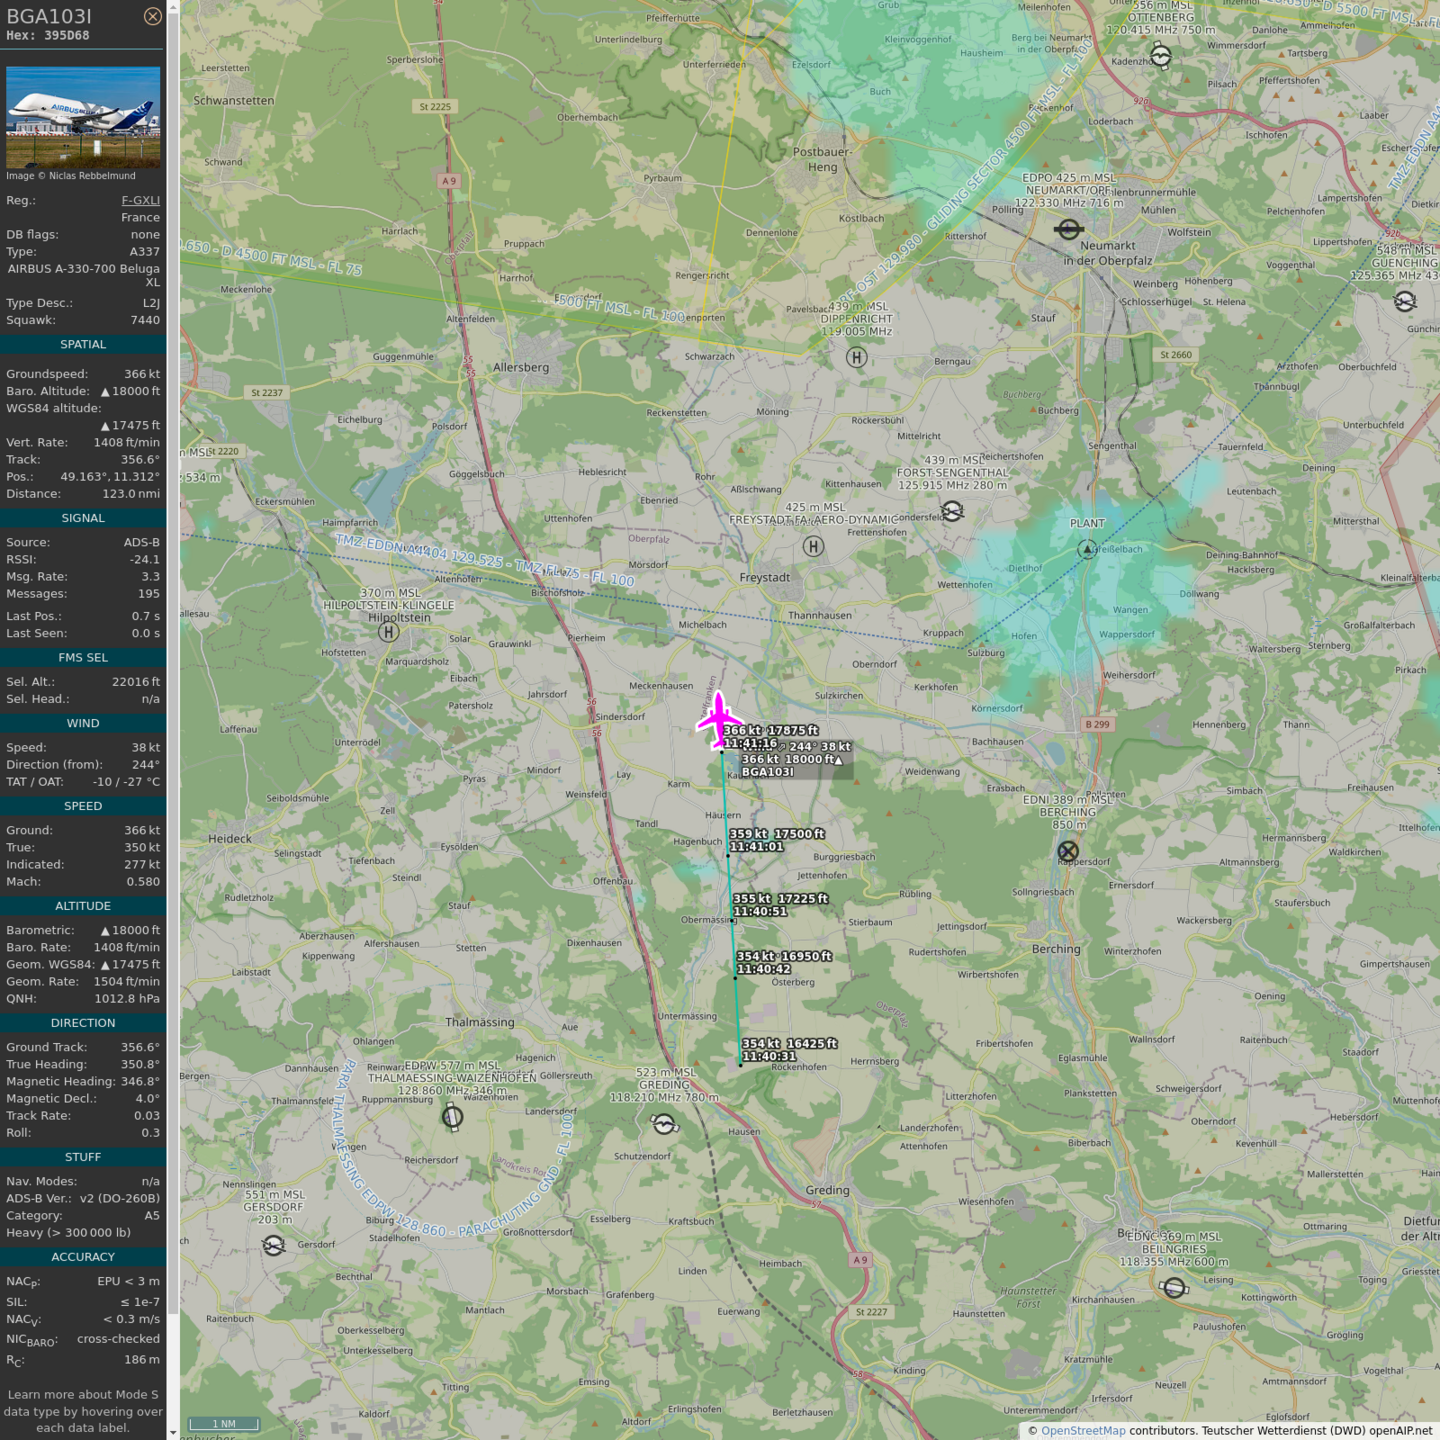This screenshot has width=1440, height=1440.
Task: Select the Hilpoltstein-Klingele heliport H icon
Action: [x=389, y=631]
